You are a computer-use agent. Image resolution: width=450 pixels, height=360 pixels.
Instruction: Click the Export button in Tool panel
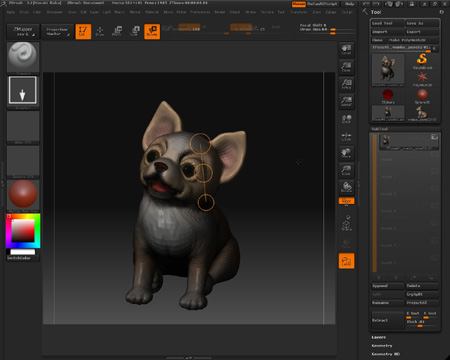(x=422, y=32)
